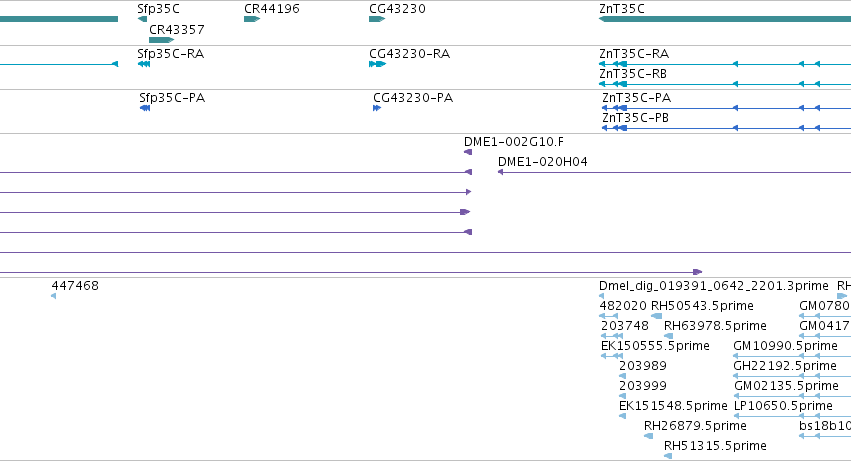Click the ZnT35C-RA transcript label

click(634, 54)
